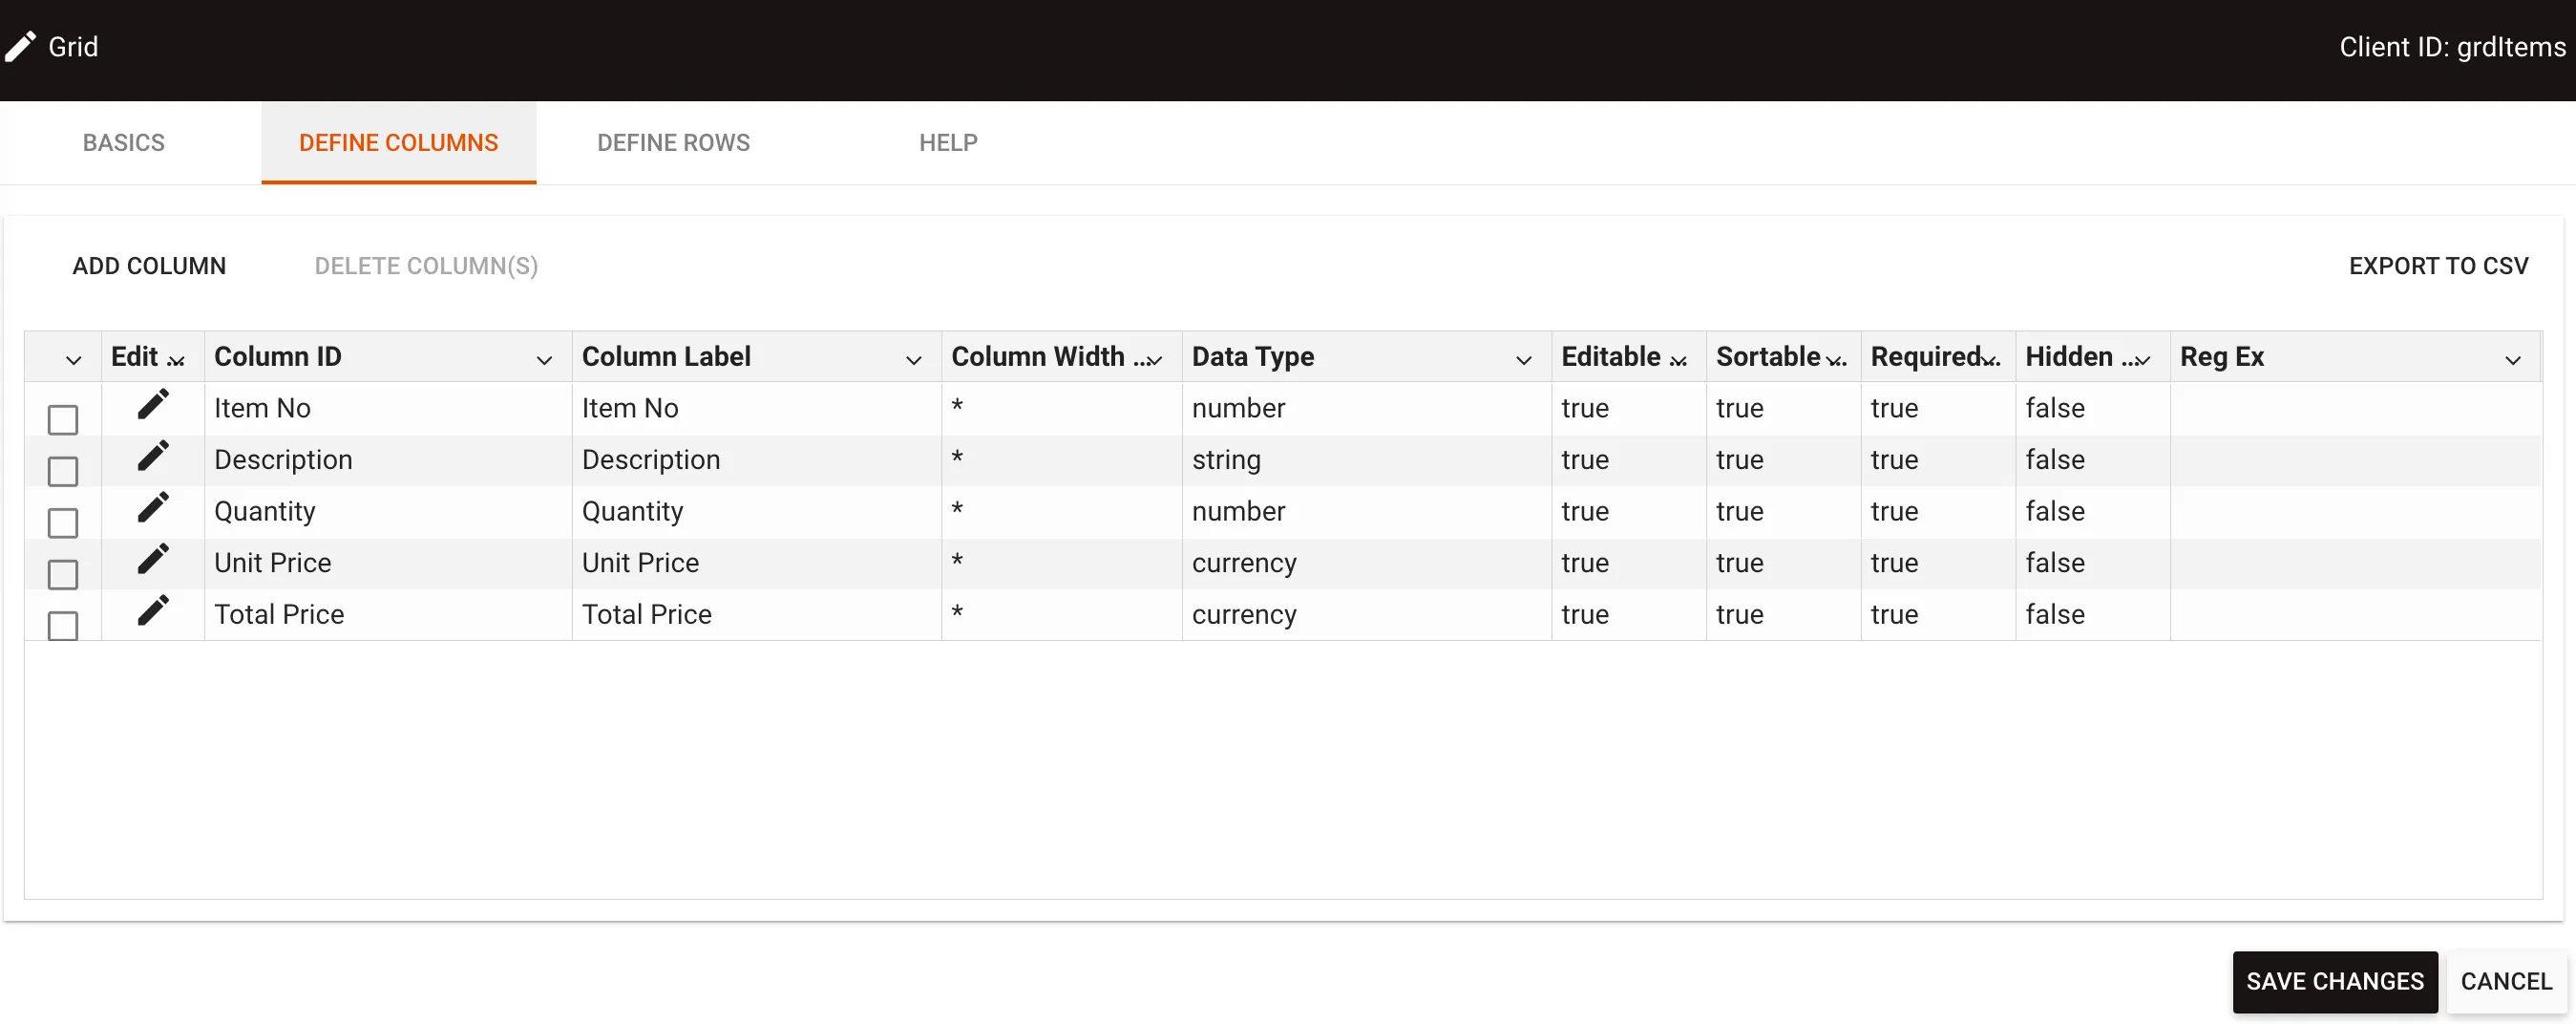
Task: Switch to the DEFINE ROWS tab
Action: click(673, 142)
